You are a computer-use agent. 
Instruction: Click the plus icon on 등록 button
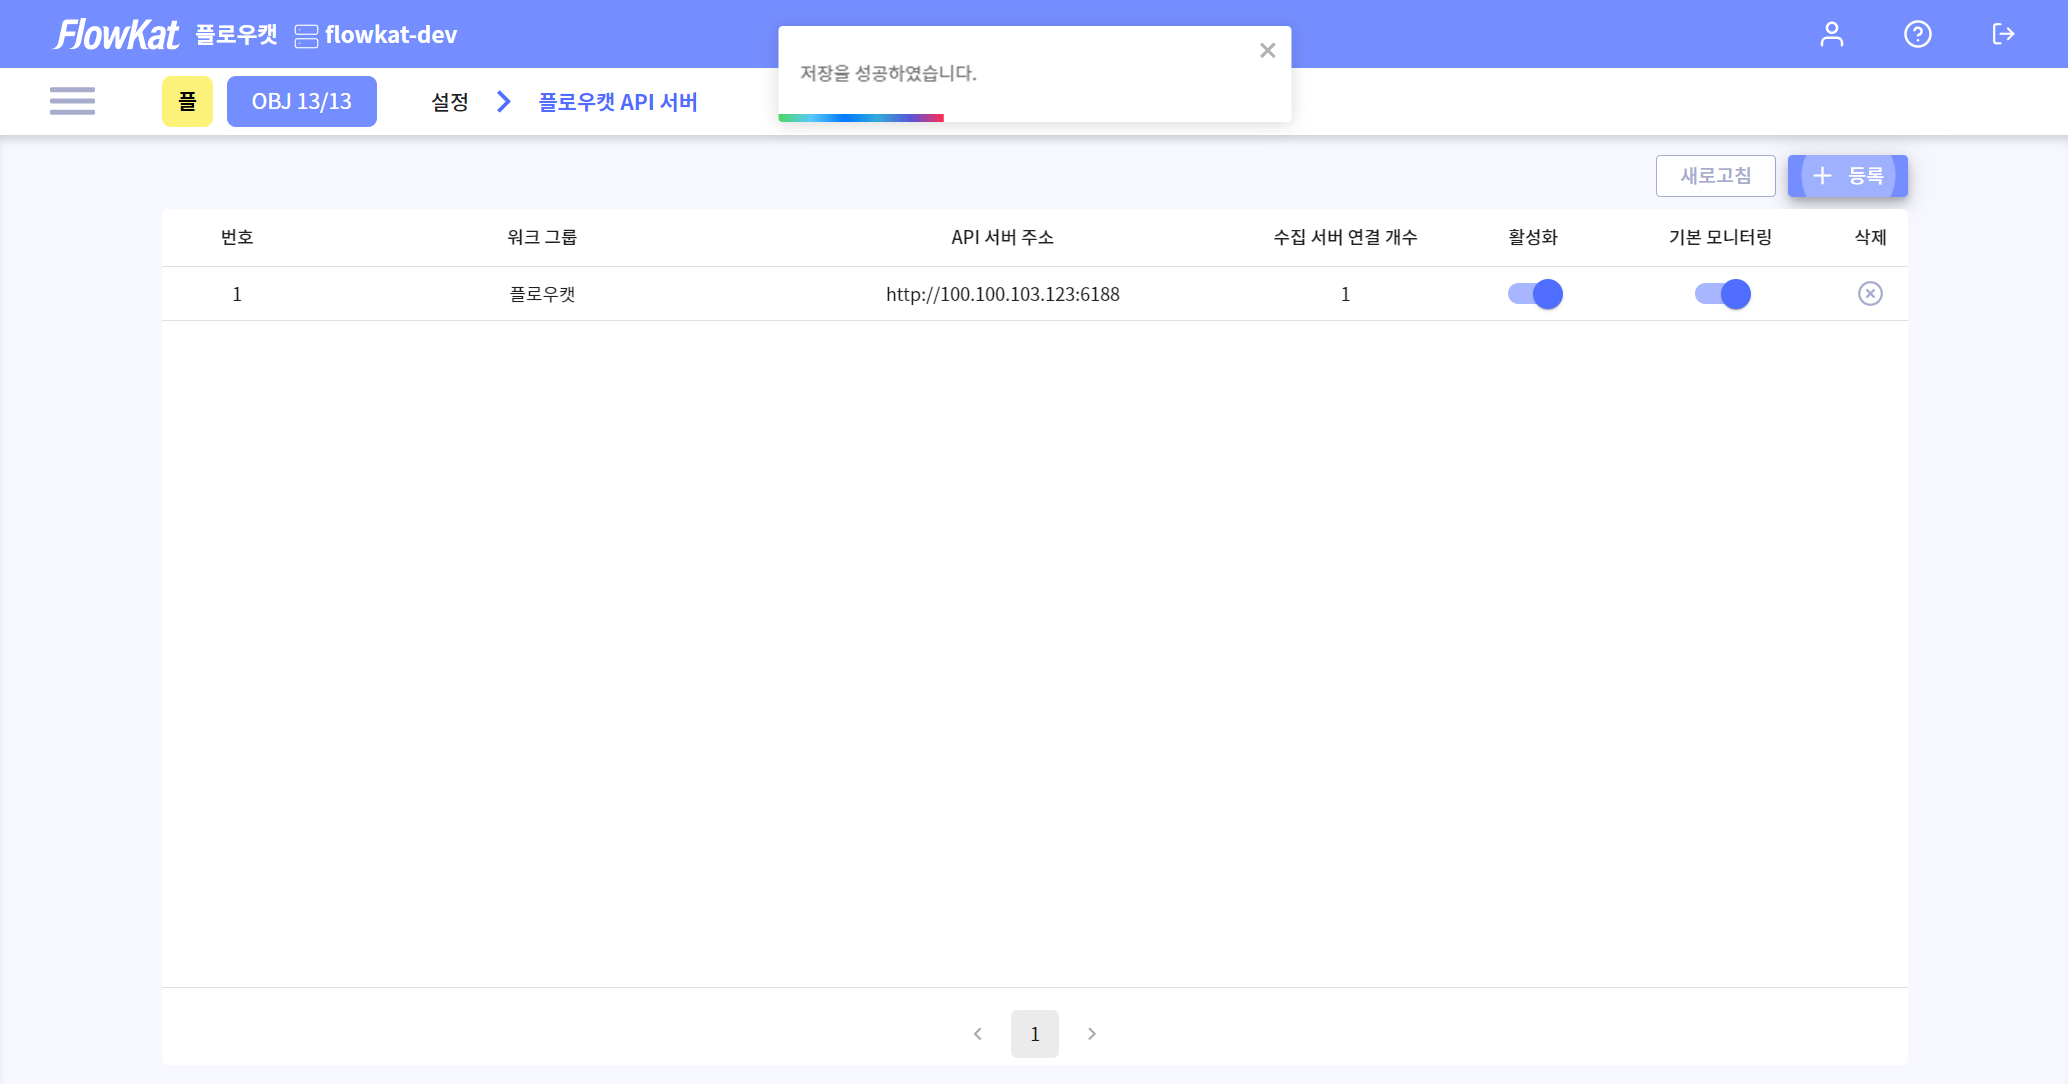1821,176
